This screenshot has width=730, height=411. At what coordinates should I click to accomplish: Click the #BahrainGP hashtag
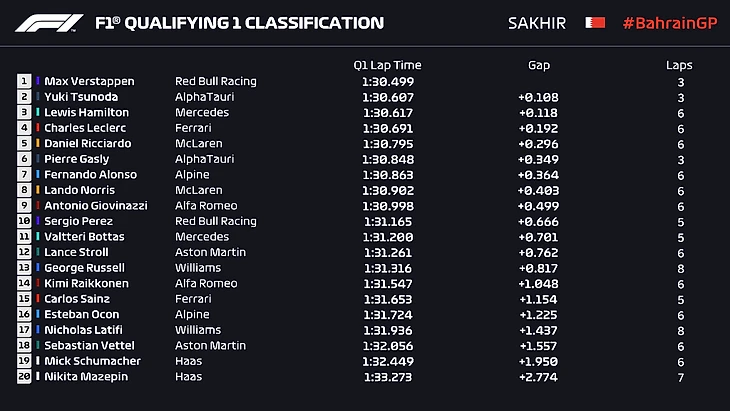tap(668, 22)
